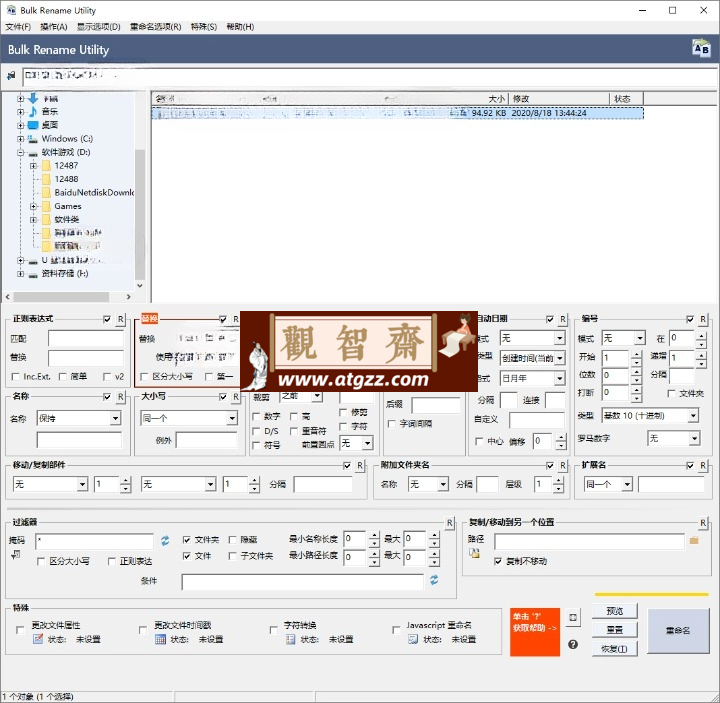Open the 特殊(S) menu

(x=203, y=27)
